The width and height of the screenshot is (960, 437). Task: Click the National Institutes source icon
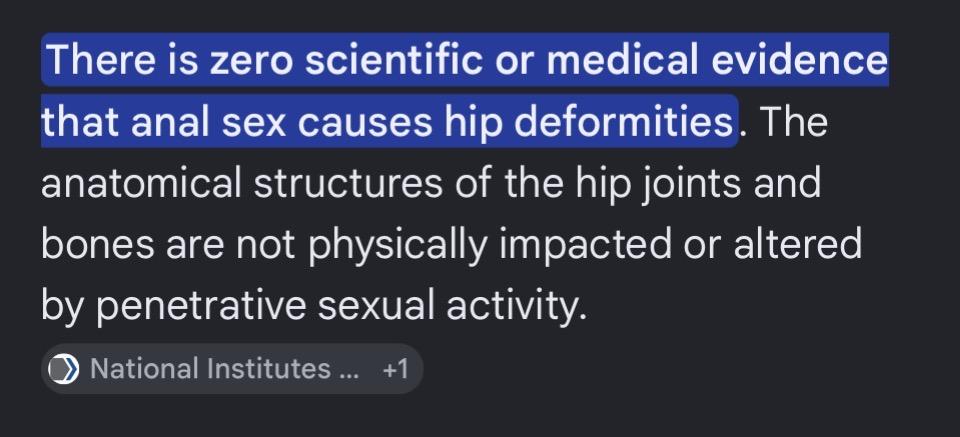(x=64, y=369)
